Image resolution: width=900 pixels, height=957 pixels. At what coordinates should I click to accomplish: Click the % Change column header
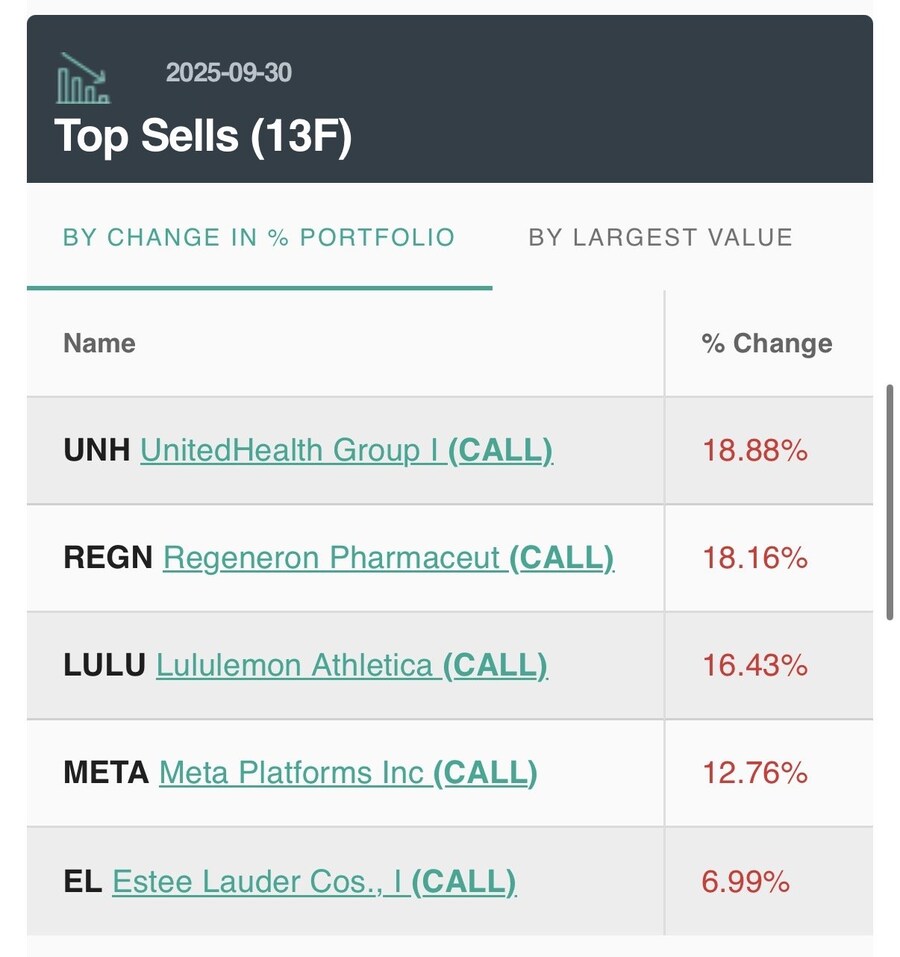tap(767, 344)
